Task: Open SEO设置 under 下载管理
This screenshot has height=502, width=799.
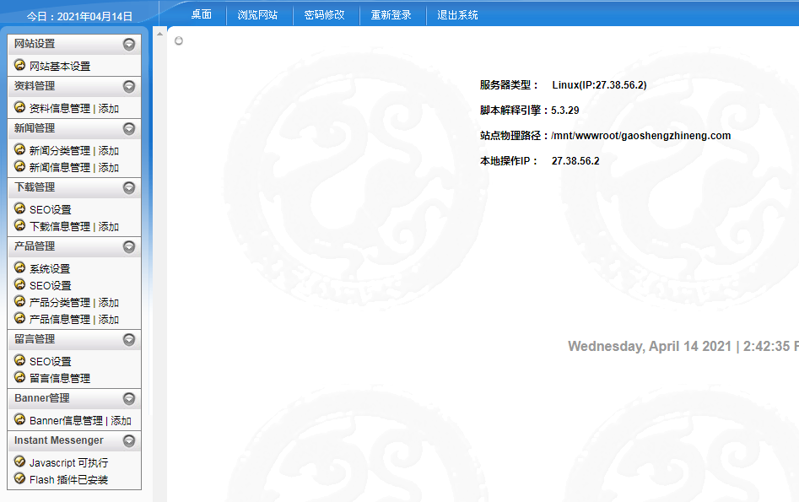Action: 50,210
